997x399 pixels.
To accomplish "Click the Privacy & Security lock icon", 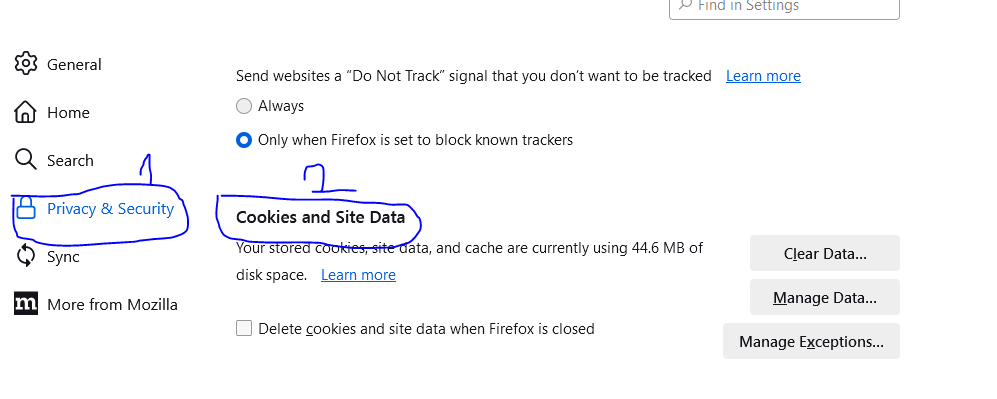I will click(x=25, y=208).
